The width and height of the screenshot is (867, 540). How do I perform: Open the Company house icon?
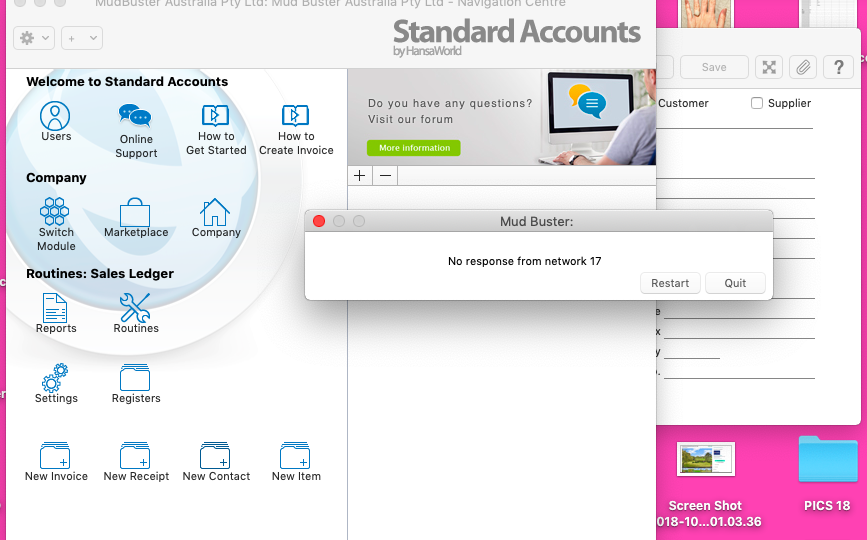215,212
